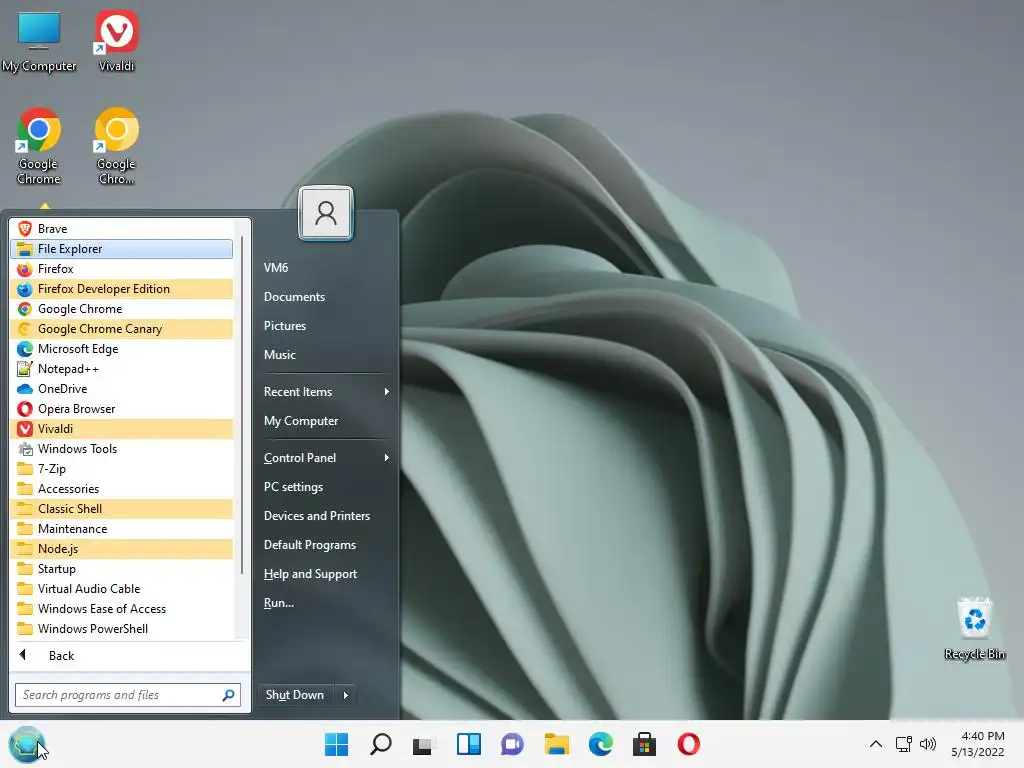
Task: Open Microsoft Edge from the taskbar
Action: coord(601,744)
